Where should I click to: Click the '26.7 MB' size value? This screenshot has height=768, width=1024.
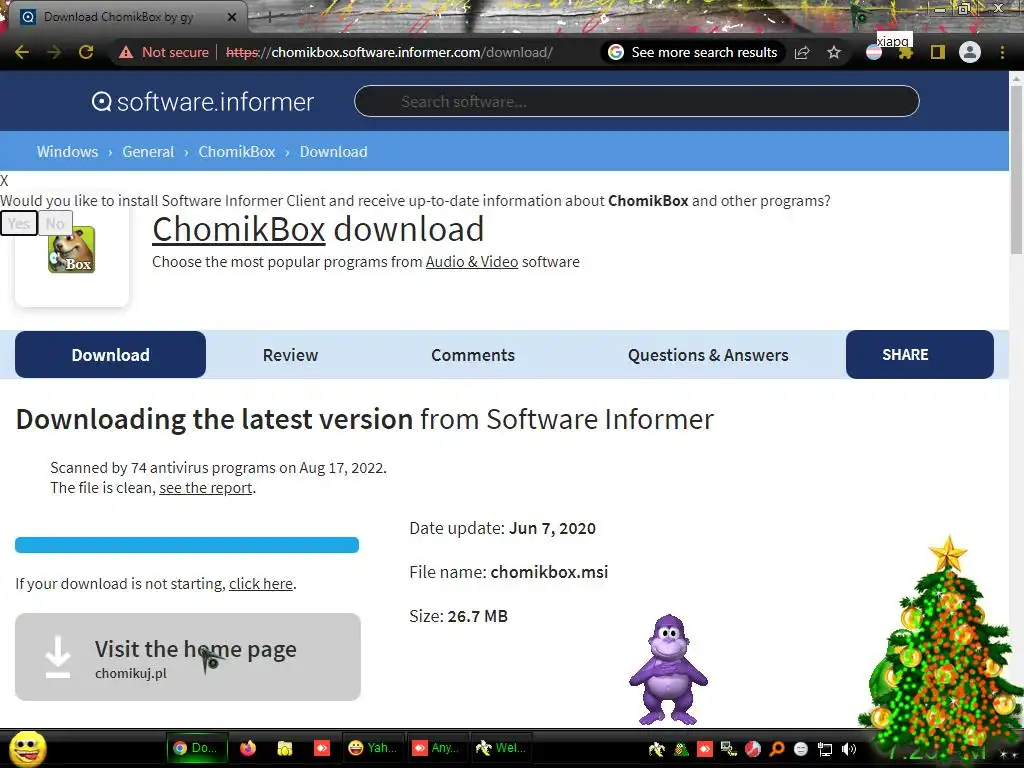point(477,616)
